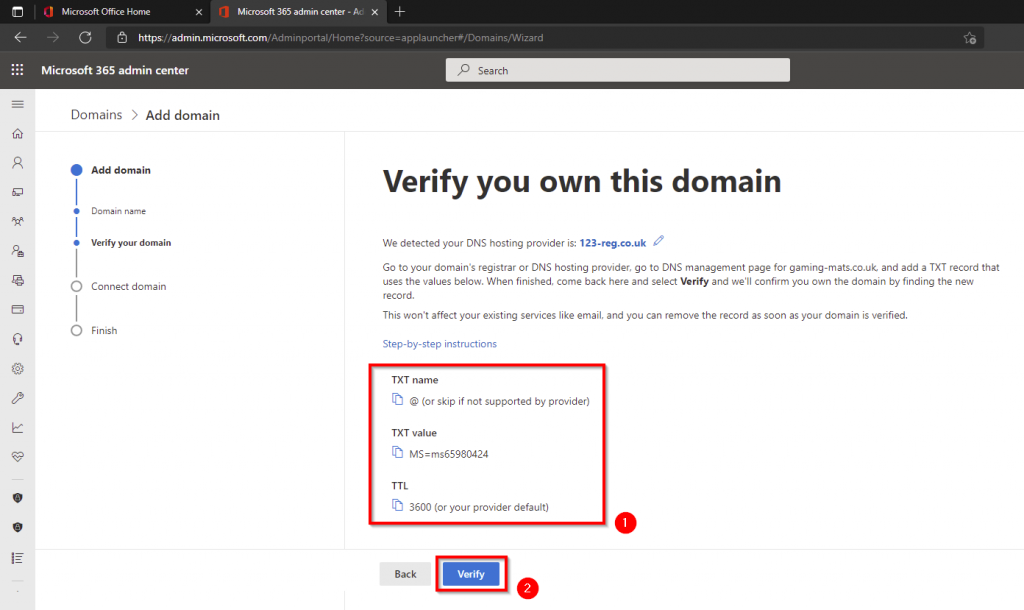1024x610 pixels.
Task: Click the admin center Search box
Action: [618, 70]
